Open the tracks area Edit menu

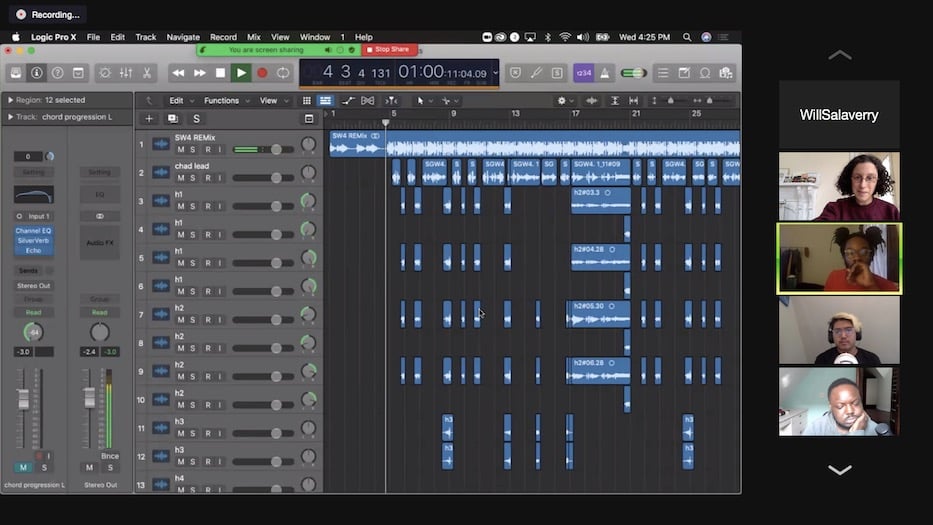[x=181, y=101]
